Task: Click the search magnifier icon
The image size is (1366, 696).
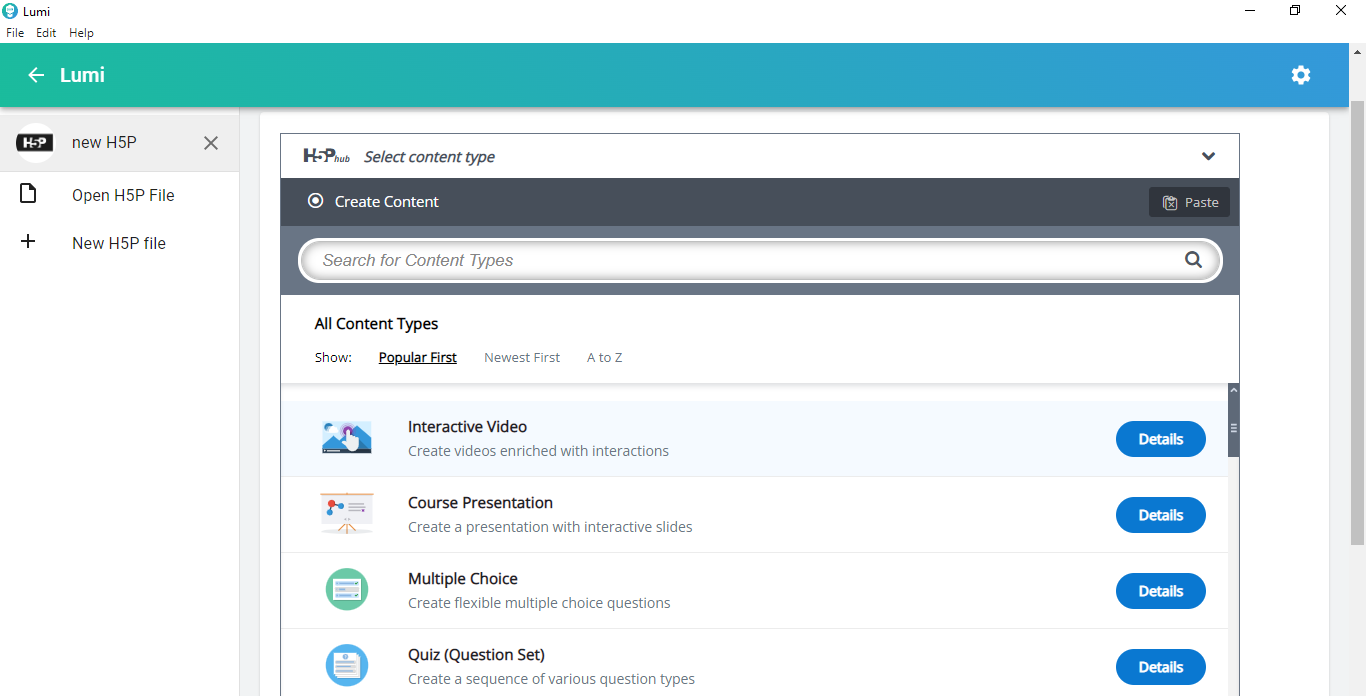Action: pyautogui.click(x=1193, y=260)
